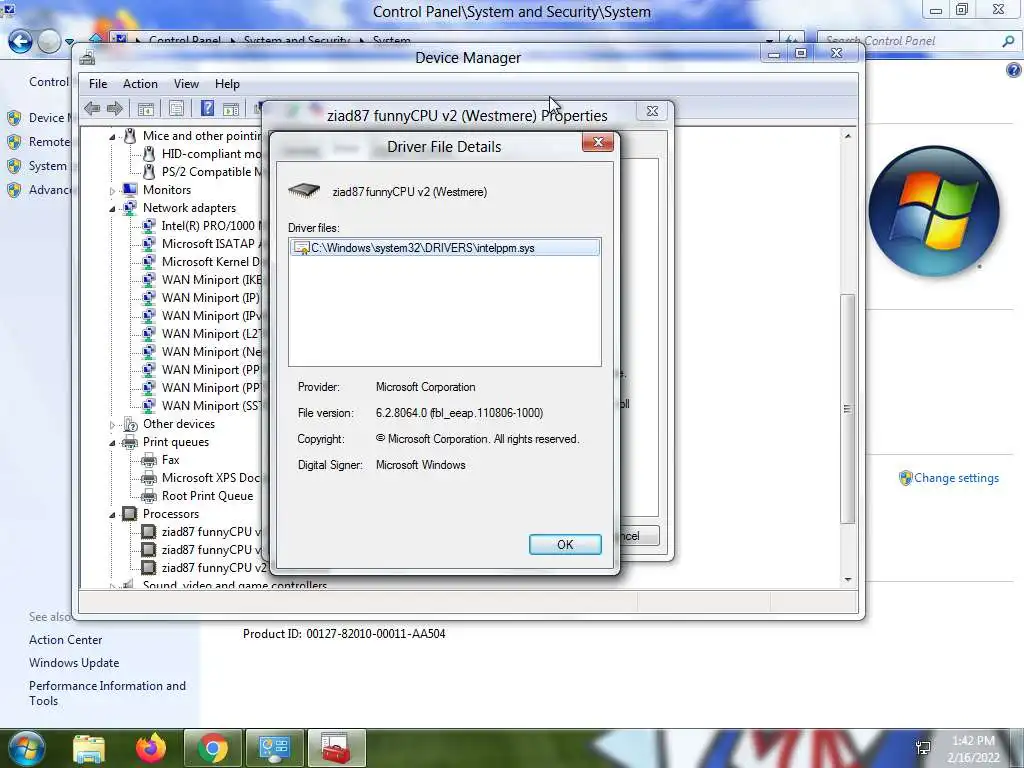Click Forward arrow in Device Manager toolbar
1024x768 pixels.
click(114, 108)
